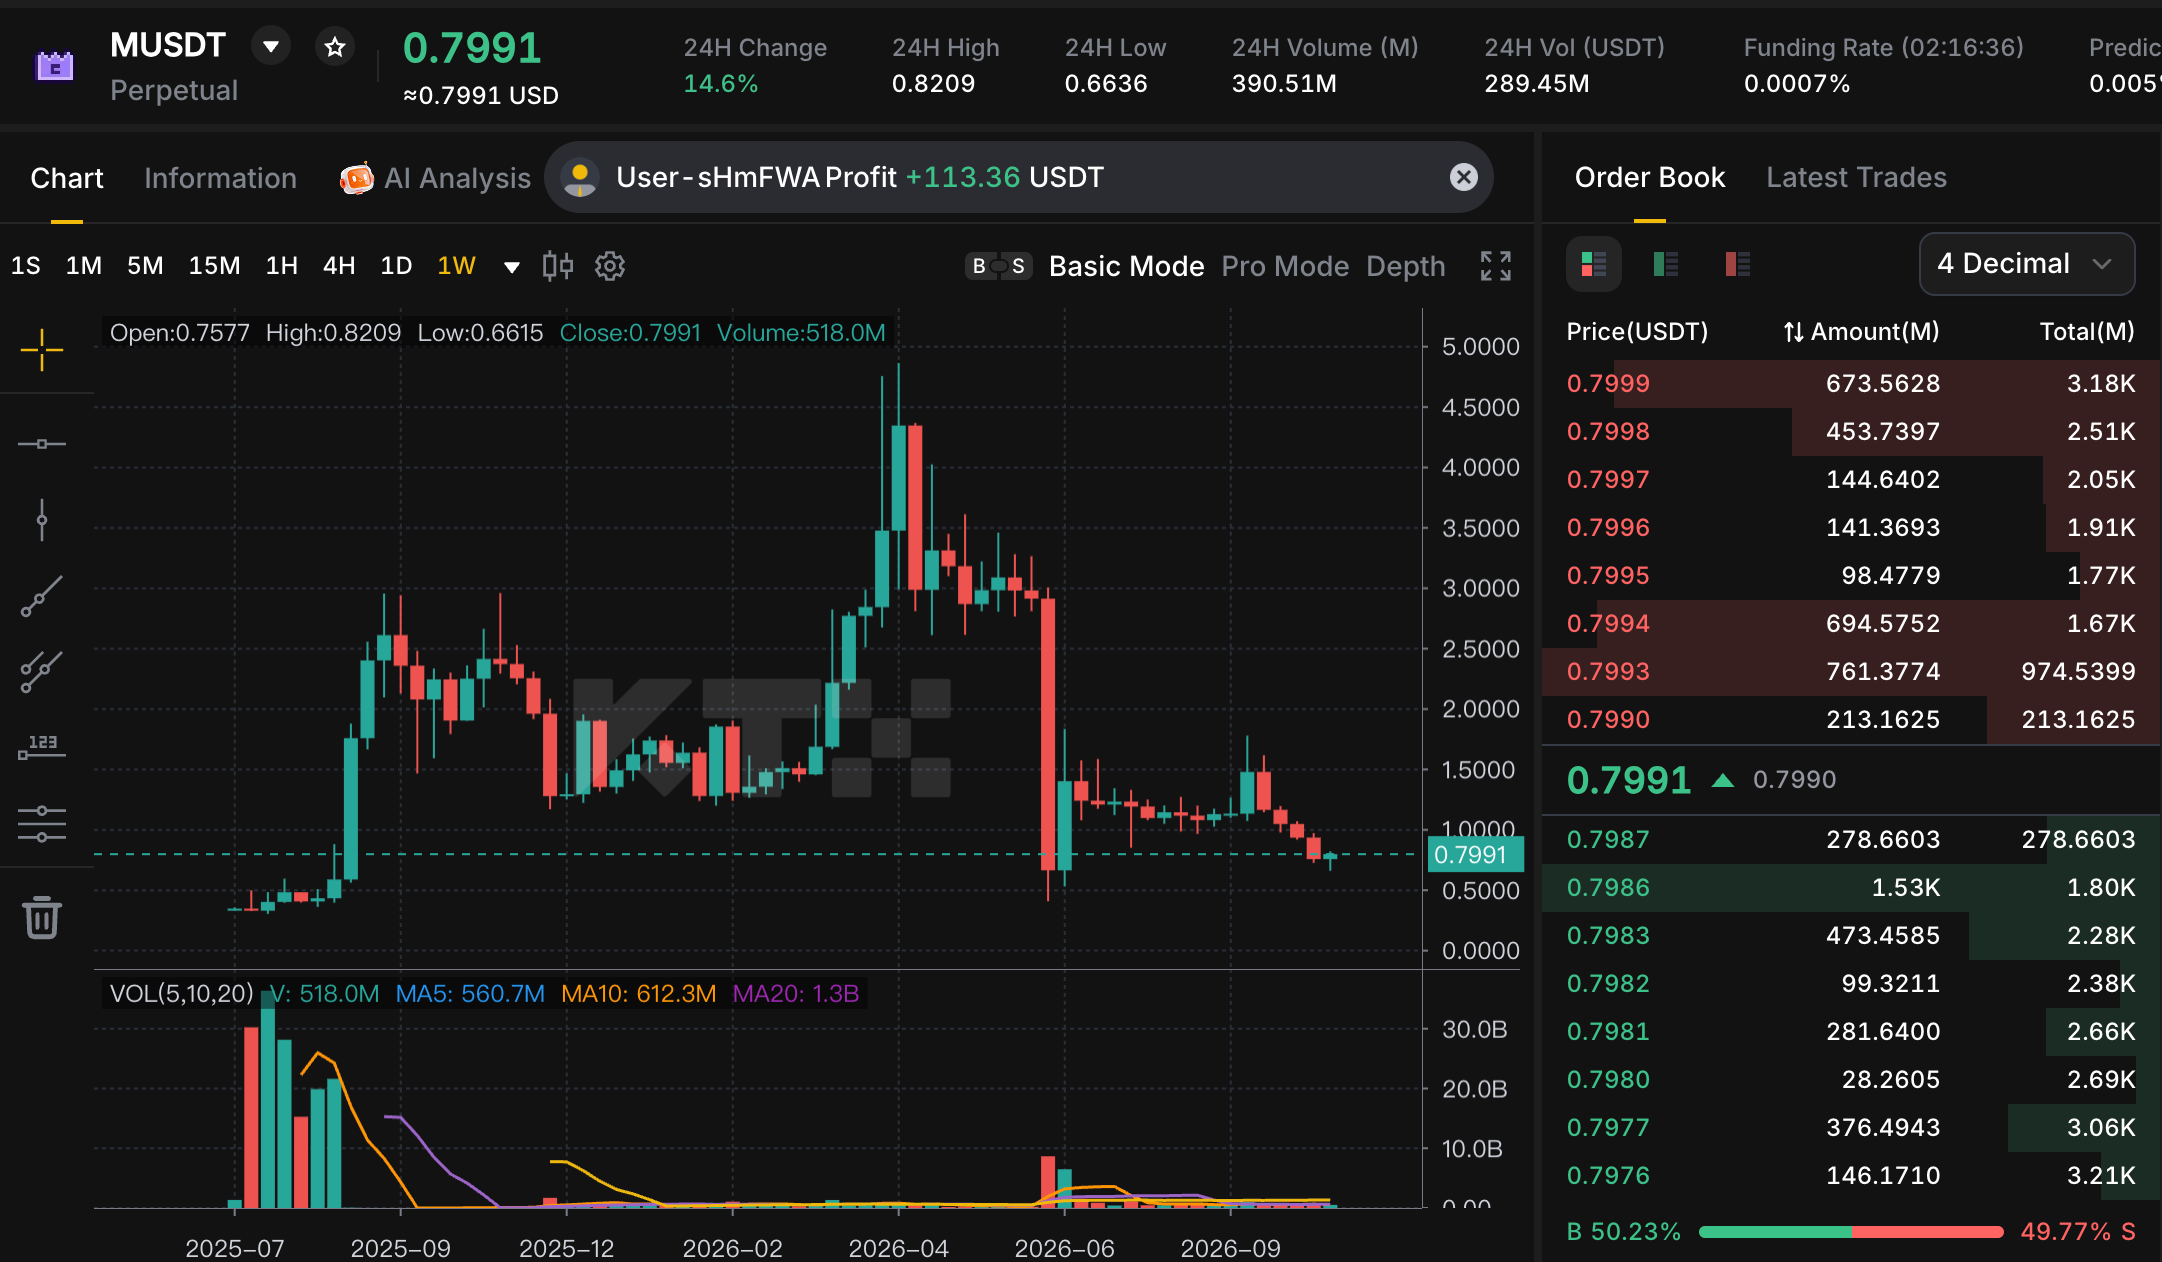Screen dimensions: 2162x1262
Task: Click the 0.7991 current price axis label
Action: pos(1474,854)
